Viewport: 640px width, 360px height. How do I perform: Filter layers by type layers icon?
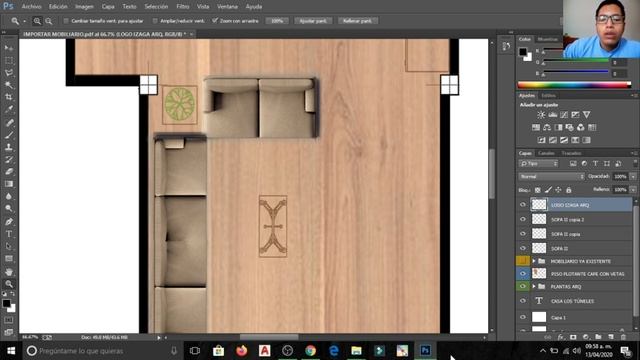click(x=595, y=163)
